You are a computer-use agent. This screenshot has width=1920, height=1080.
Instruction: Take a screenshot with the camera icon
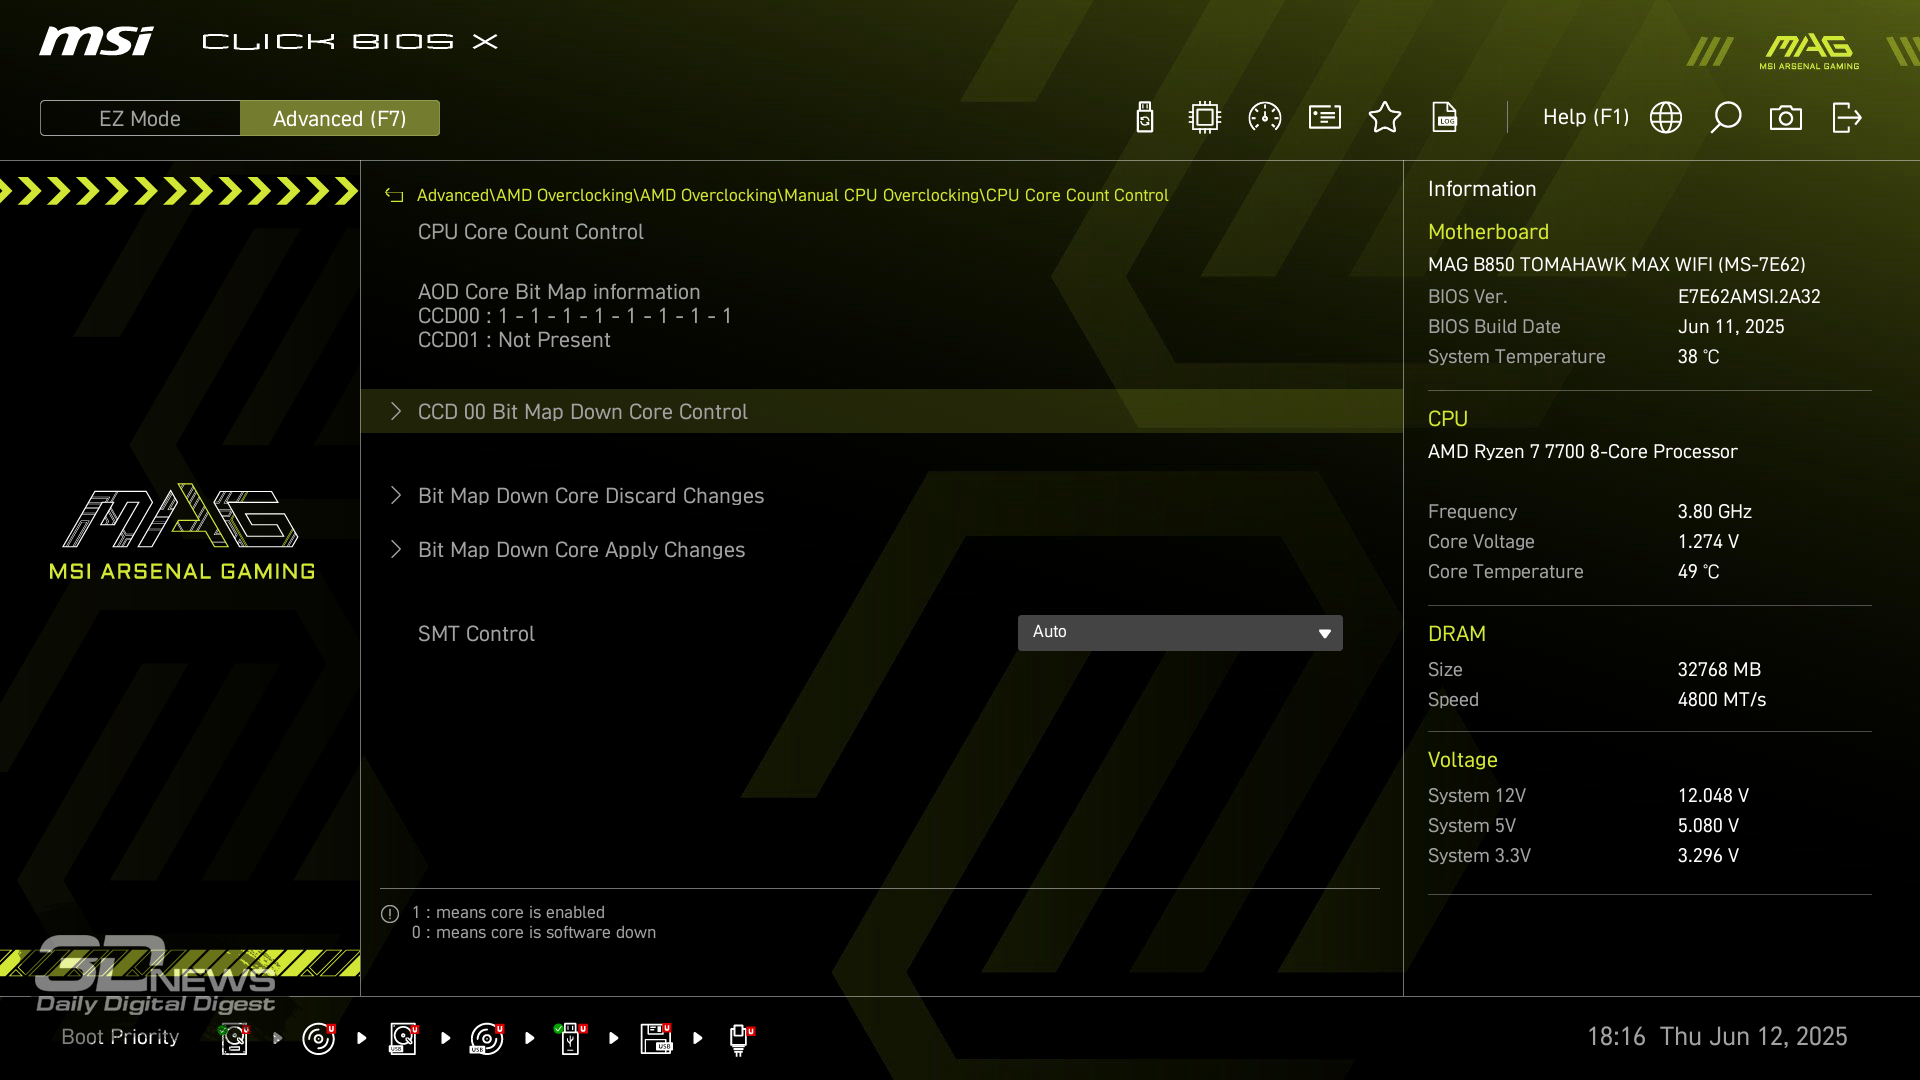point(1786,118)
